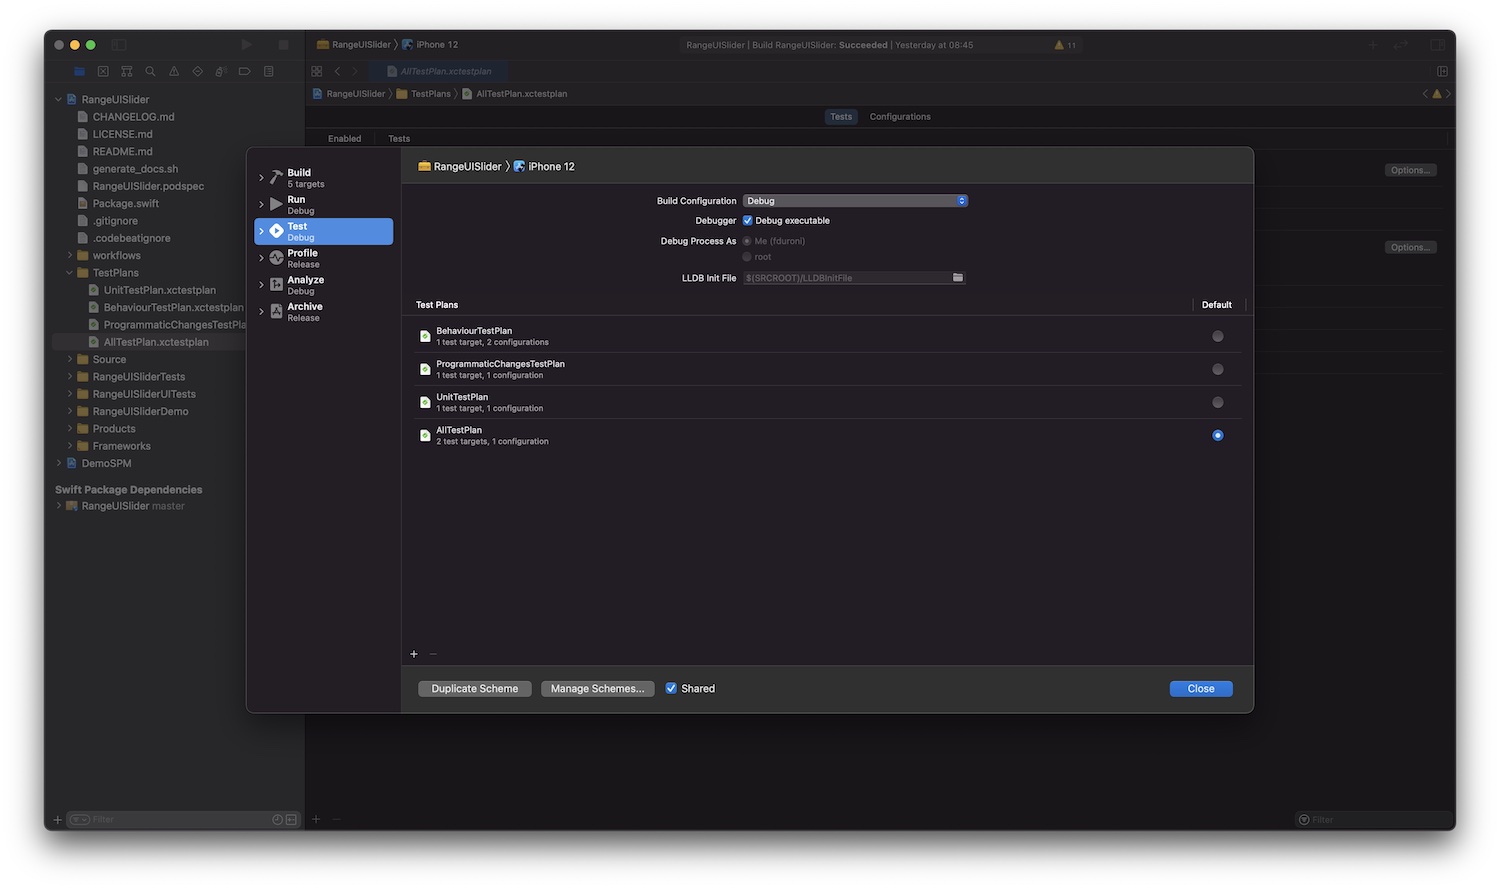Add a test plan with plus button
This screenshot has height=889, width=1500.
(414, 654)
